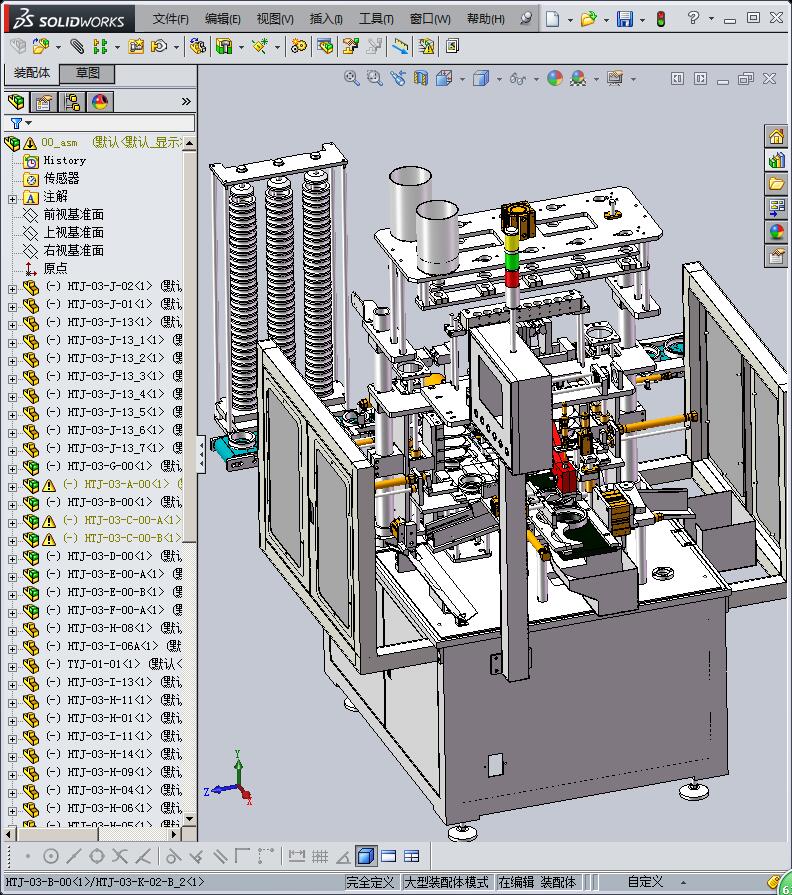Toggle grid snap in bottom toolbar
Viewport: 792px width, 895px height.
(320, 856)
